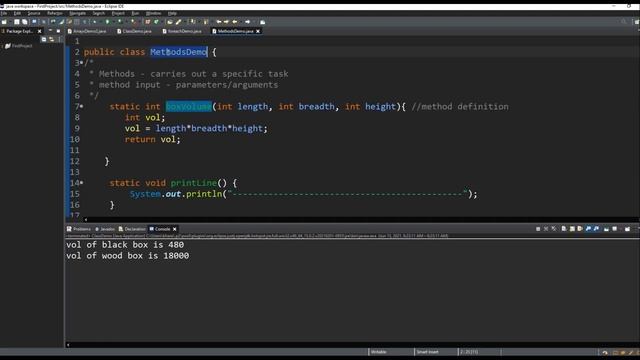The image size is (640, 360).
Task: Select the Declaration tab
Action: (x=132, y=229)
